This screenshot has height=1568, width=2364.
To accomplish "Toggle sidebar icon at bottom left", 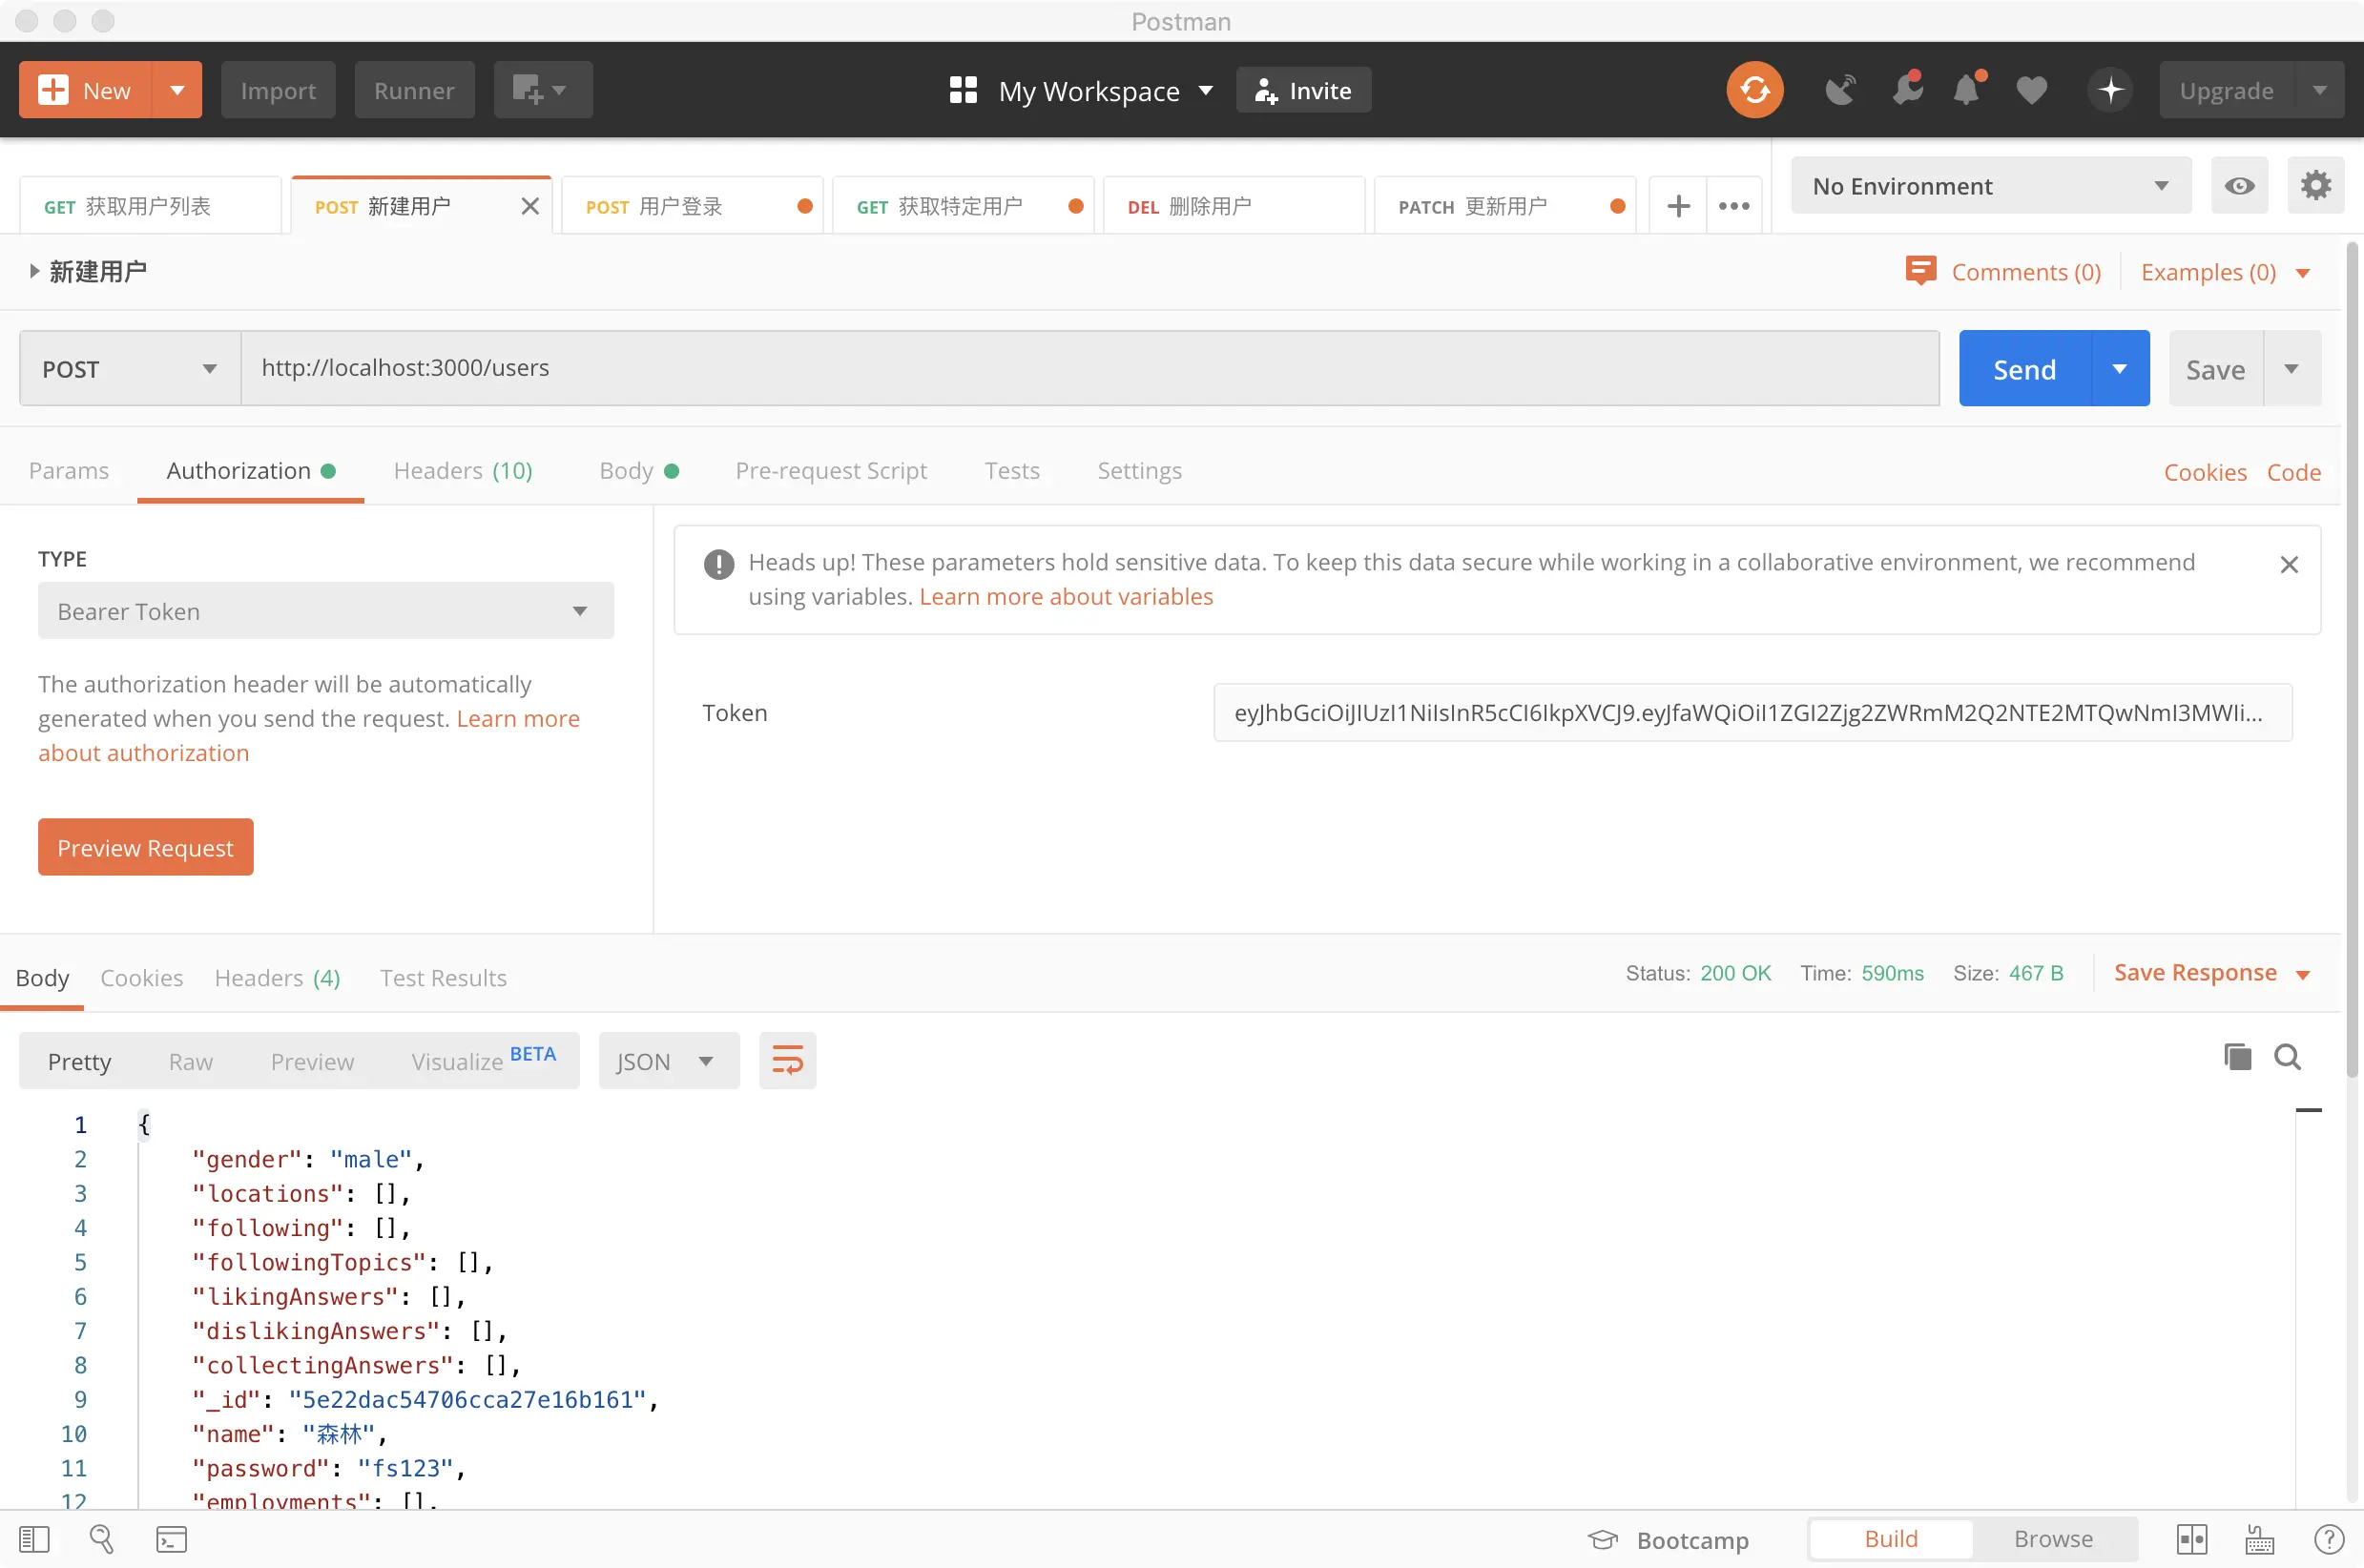I will [x=34, y=1539].
